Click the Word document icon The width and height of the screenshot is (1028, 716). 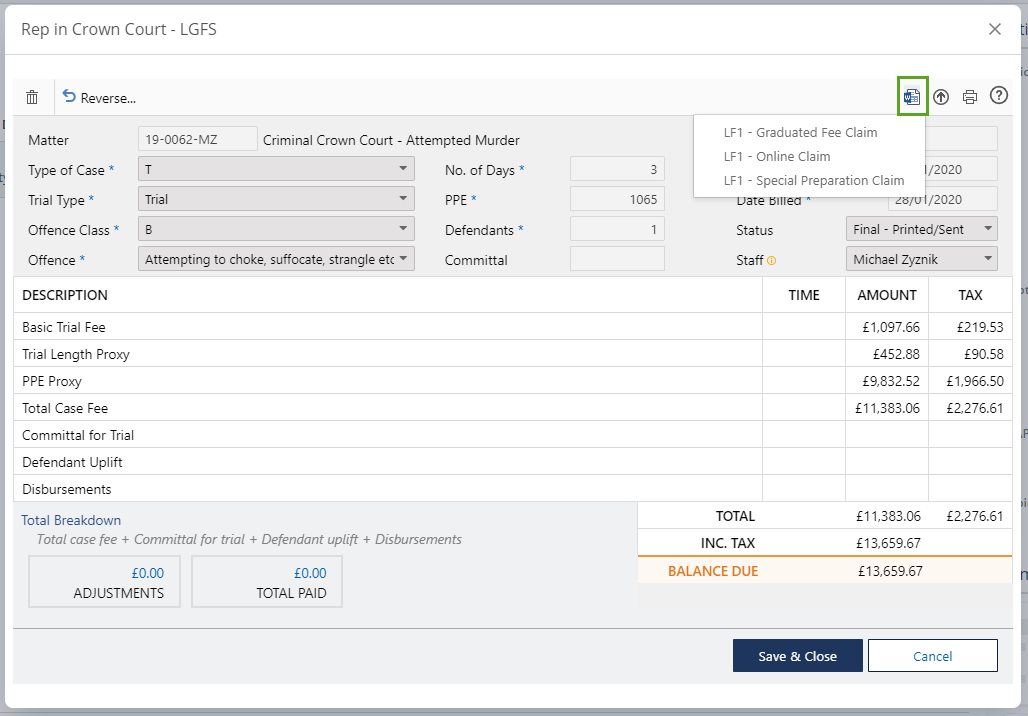click(x=912, y=97)
